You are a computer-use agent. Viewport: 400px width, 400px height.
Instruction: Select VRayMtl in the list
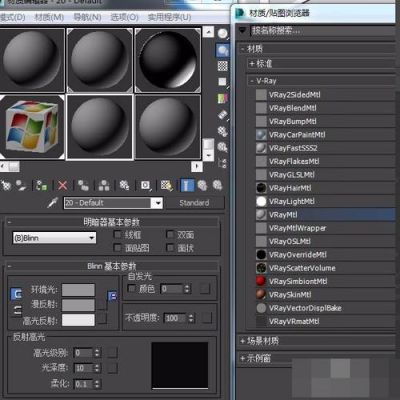point(325,215)
